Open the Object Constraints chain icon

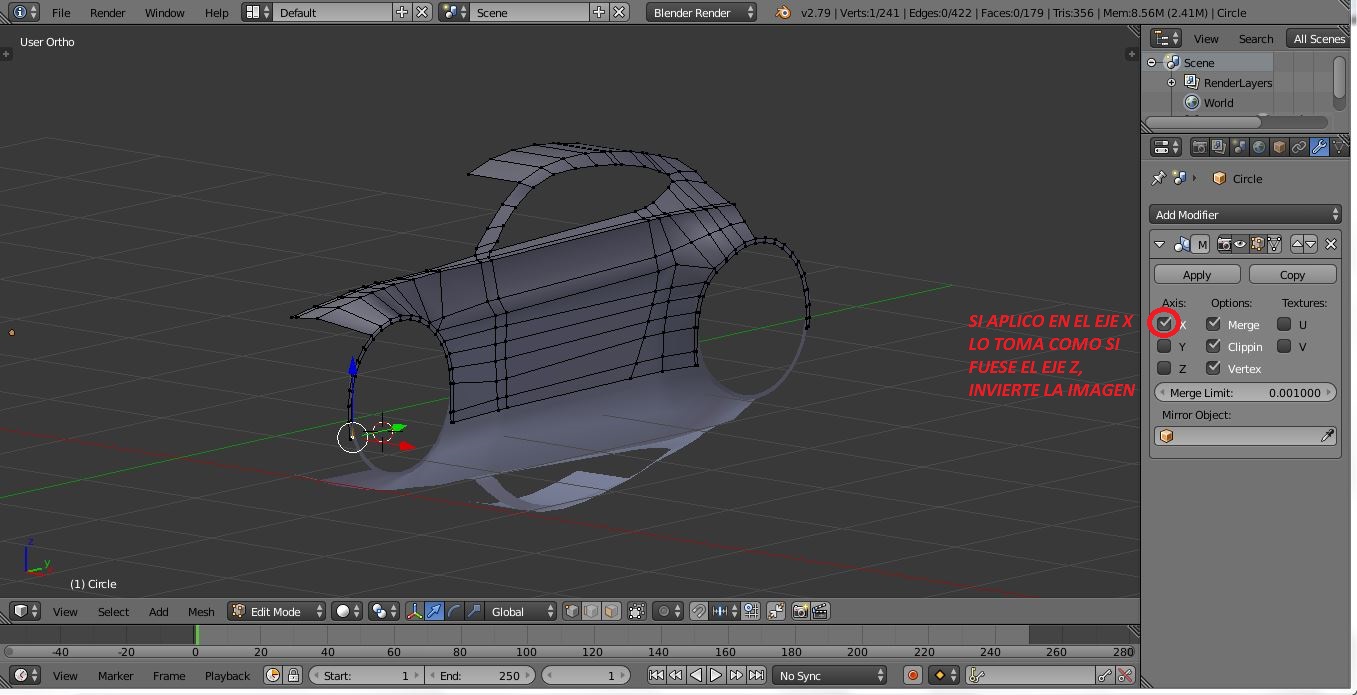1299,147
